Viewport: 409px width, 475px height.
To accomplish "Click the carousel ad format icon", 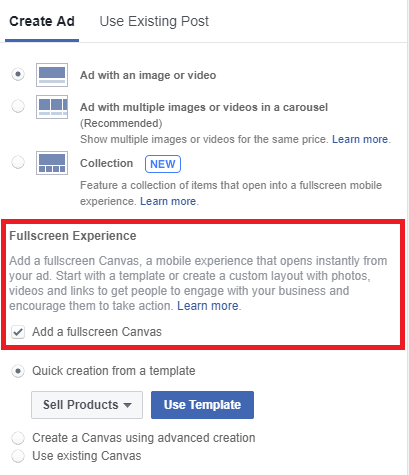I will pyautogui.click(x=52, y=107).
